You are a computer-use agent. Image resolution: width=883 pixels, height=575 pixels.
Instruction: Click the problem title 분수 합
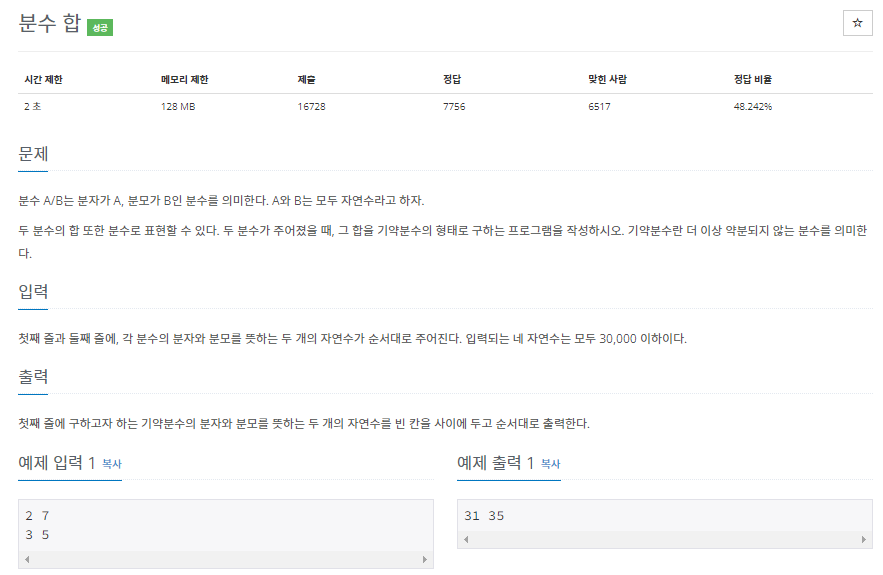(50, 23)
